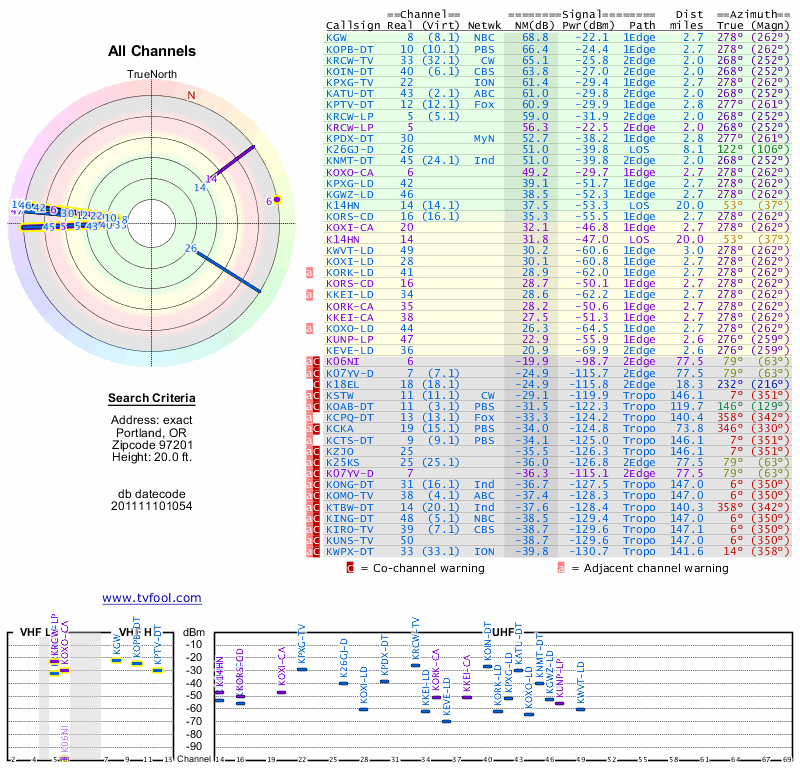
Task: Click K18EL callsign in the table
Action: (x=343, y=384)
